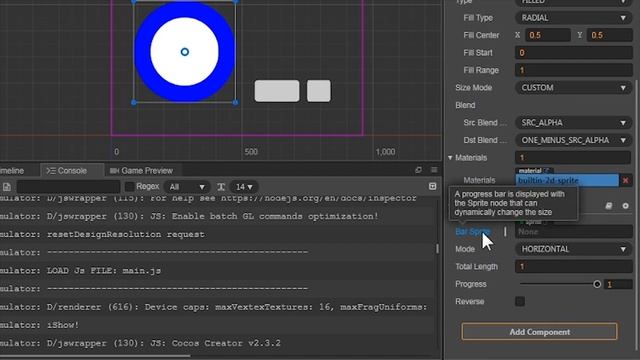Screen dimensions: 640x360
Task: Click the bottom-left resize handle of the sprite
Action: 134,102
